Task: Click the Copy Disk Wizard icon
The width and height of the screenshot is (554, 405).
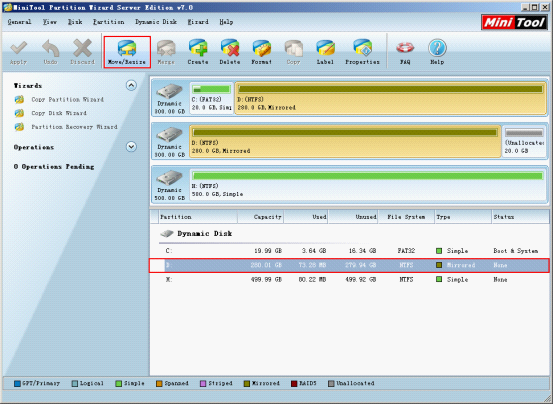Action: 19,113
